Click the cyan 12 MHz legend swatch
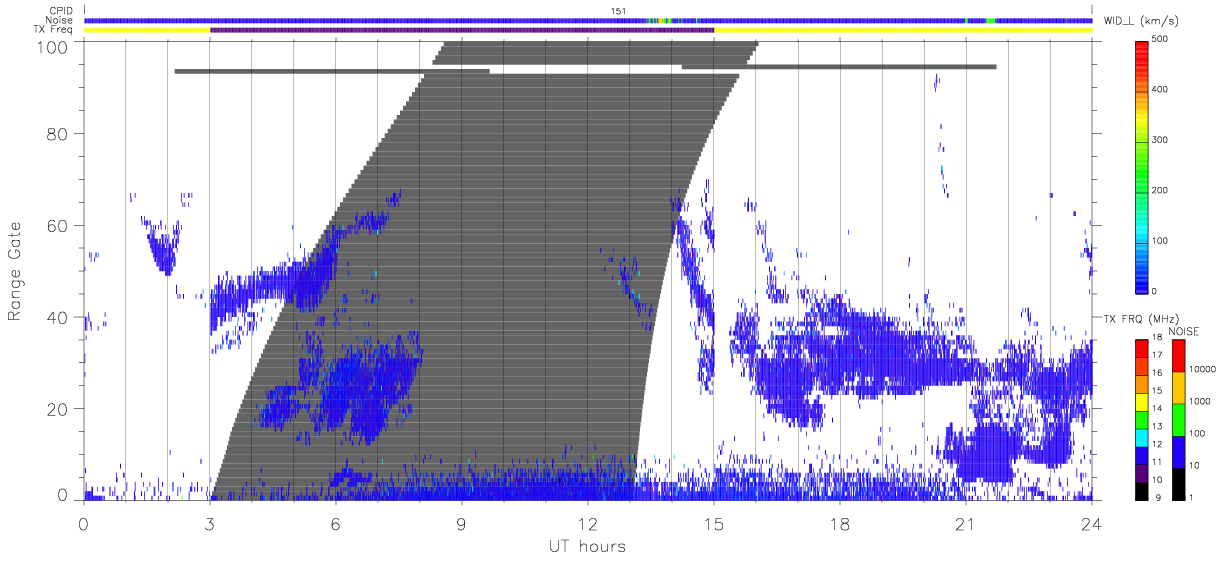Screen dimensions: 1228x567 click(1142, 438)
